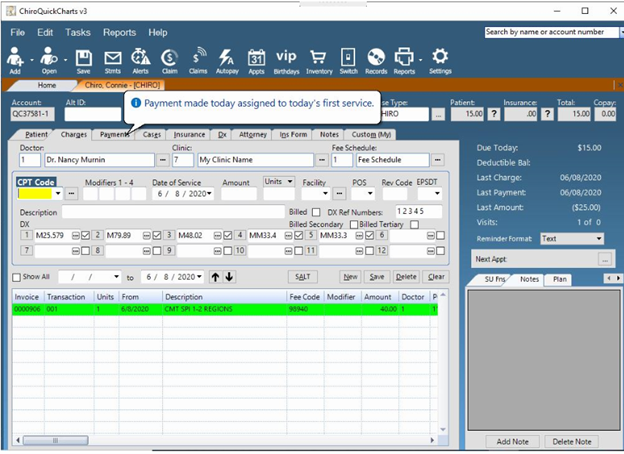The image size is (624, 454).
Task: Click the Switch toolbar icon
Action: 349,61
